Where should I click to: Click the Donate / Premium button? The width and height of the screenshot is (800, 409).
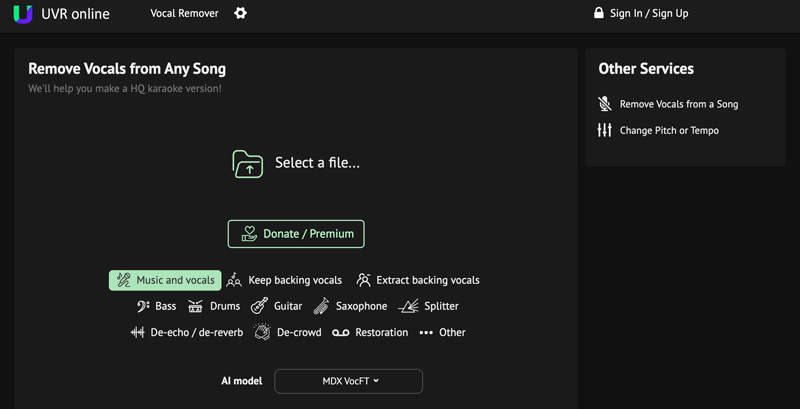(296, 234)
